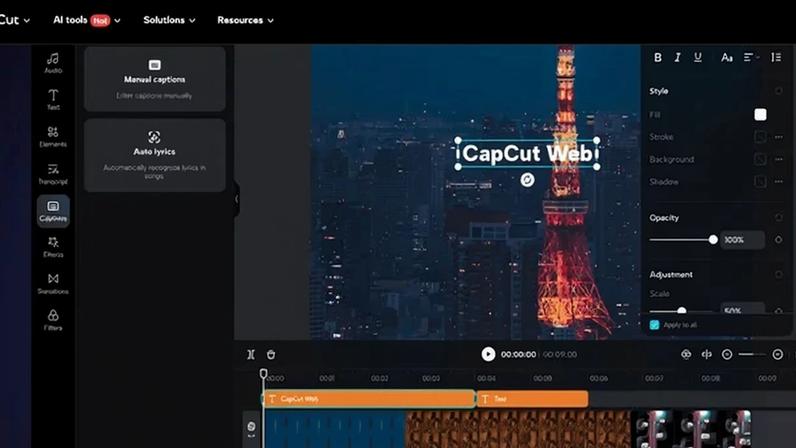Screen dimensions: 796x448
Task: Open the Transcript panel in sidebar
Action: coord(53,174)
